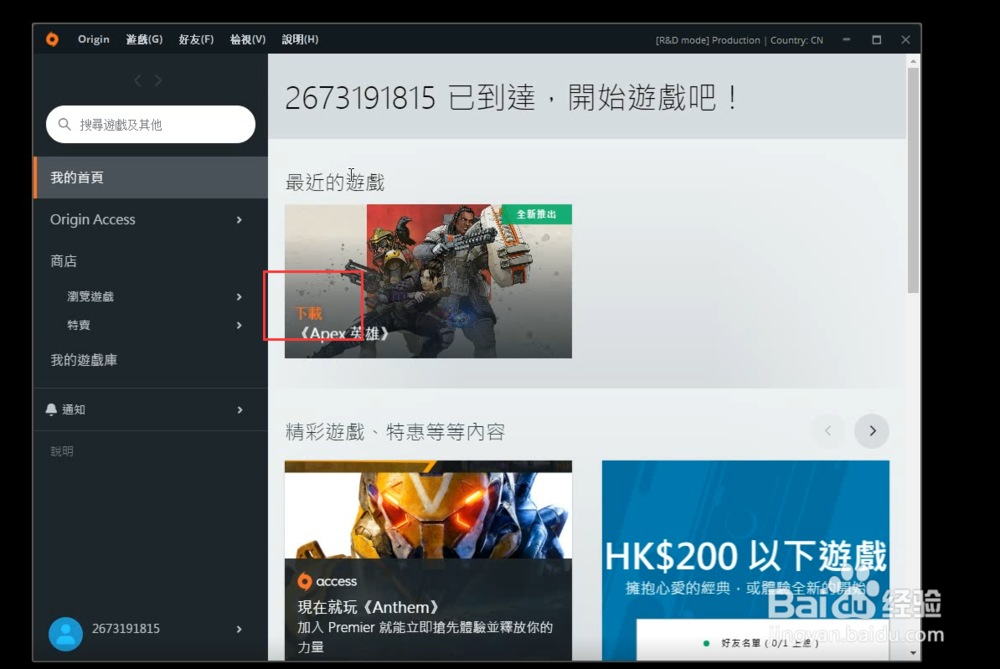
Task: Select 我的首頁 in sidebar
Action: pyautogui.click(x=151, y=177)
